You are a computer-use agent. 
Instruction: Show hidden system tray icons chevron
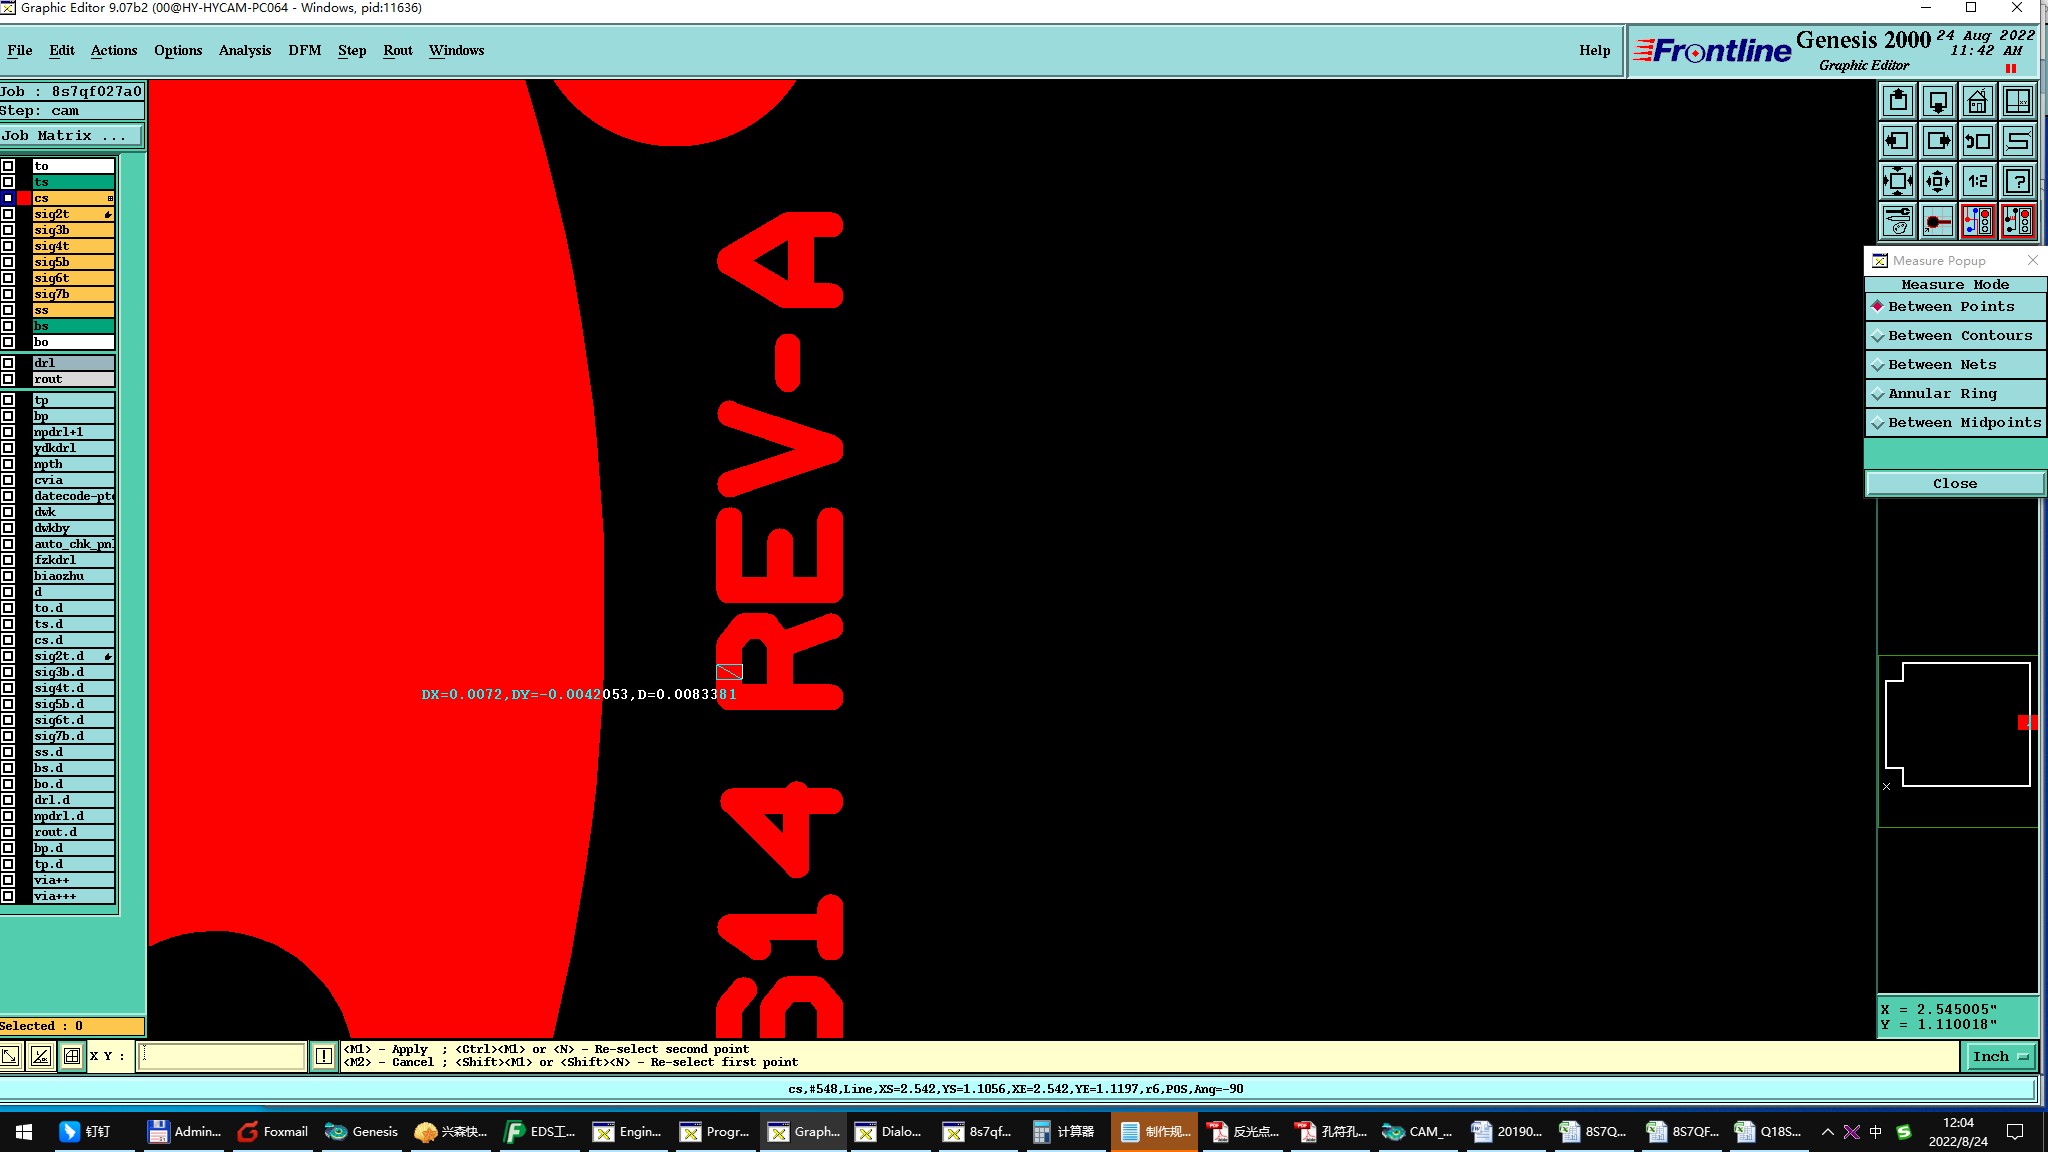[x=1827, y=1132]
